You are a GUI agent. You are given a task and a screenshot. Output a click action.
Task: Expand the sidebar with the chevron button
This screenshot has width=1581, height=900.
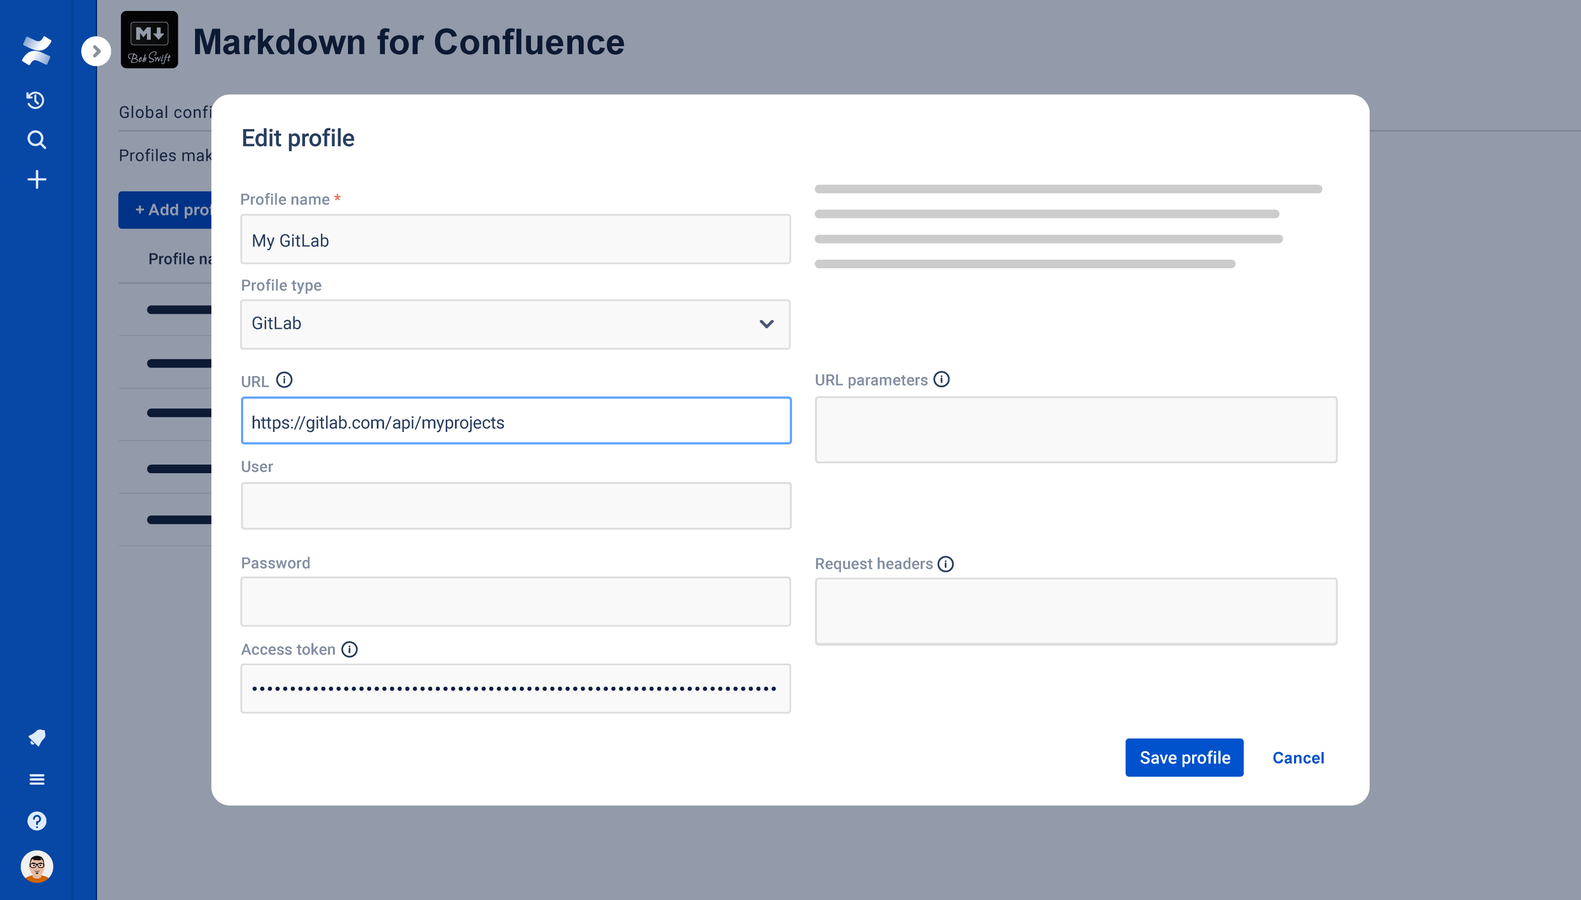(x=96, y=51)
